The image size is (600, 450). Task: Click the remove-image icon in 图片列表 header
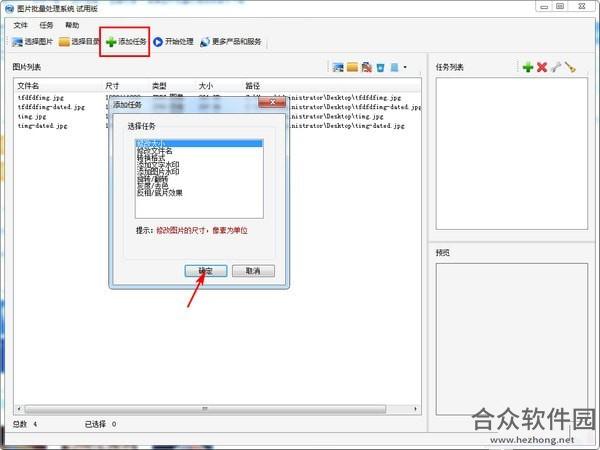pos(367,67)
